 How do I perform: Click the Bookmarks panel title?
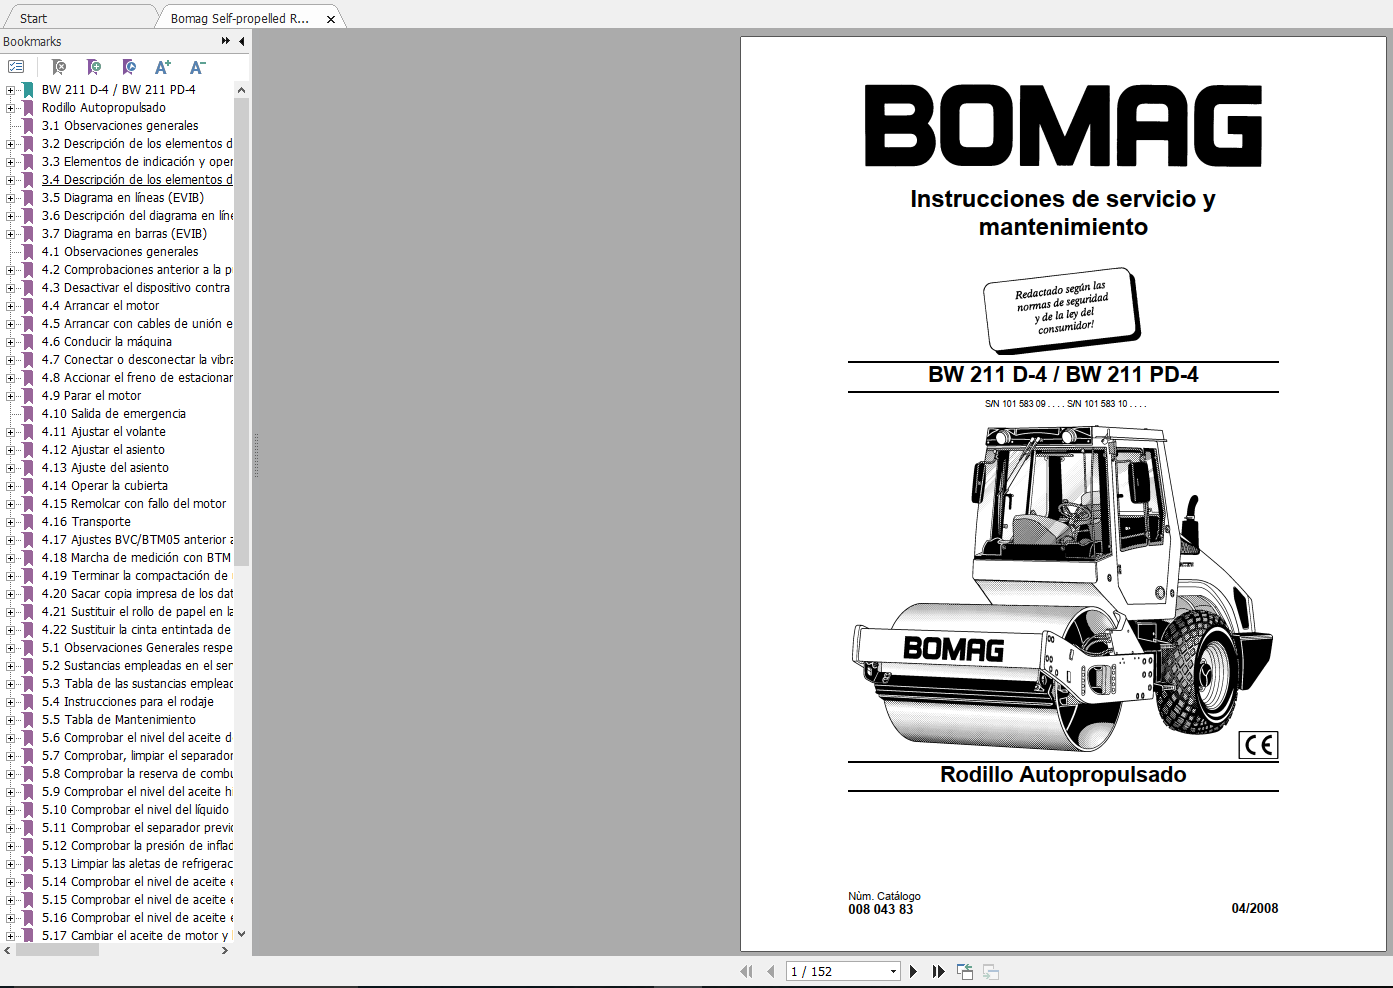[32, 41]
